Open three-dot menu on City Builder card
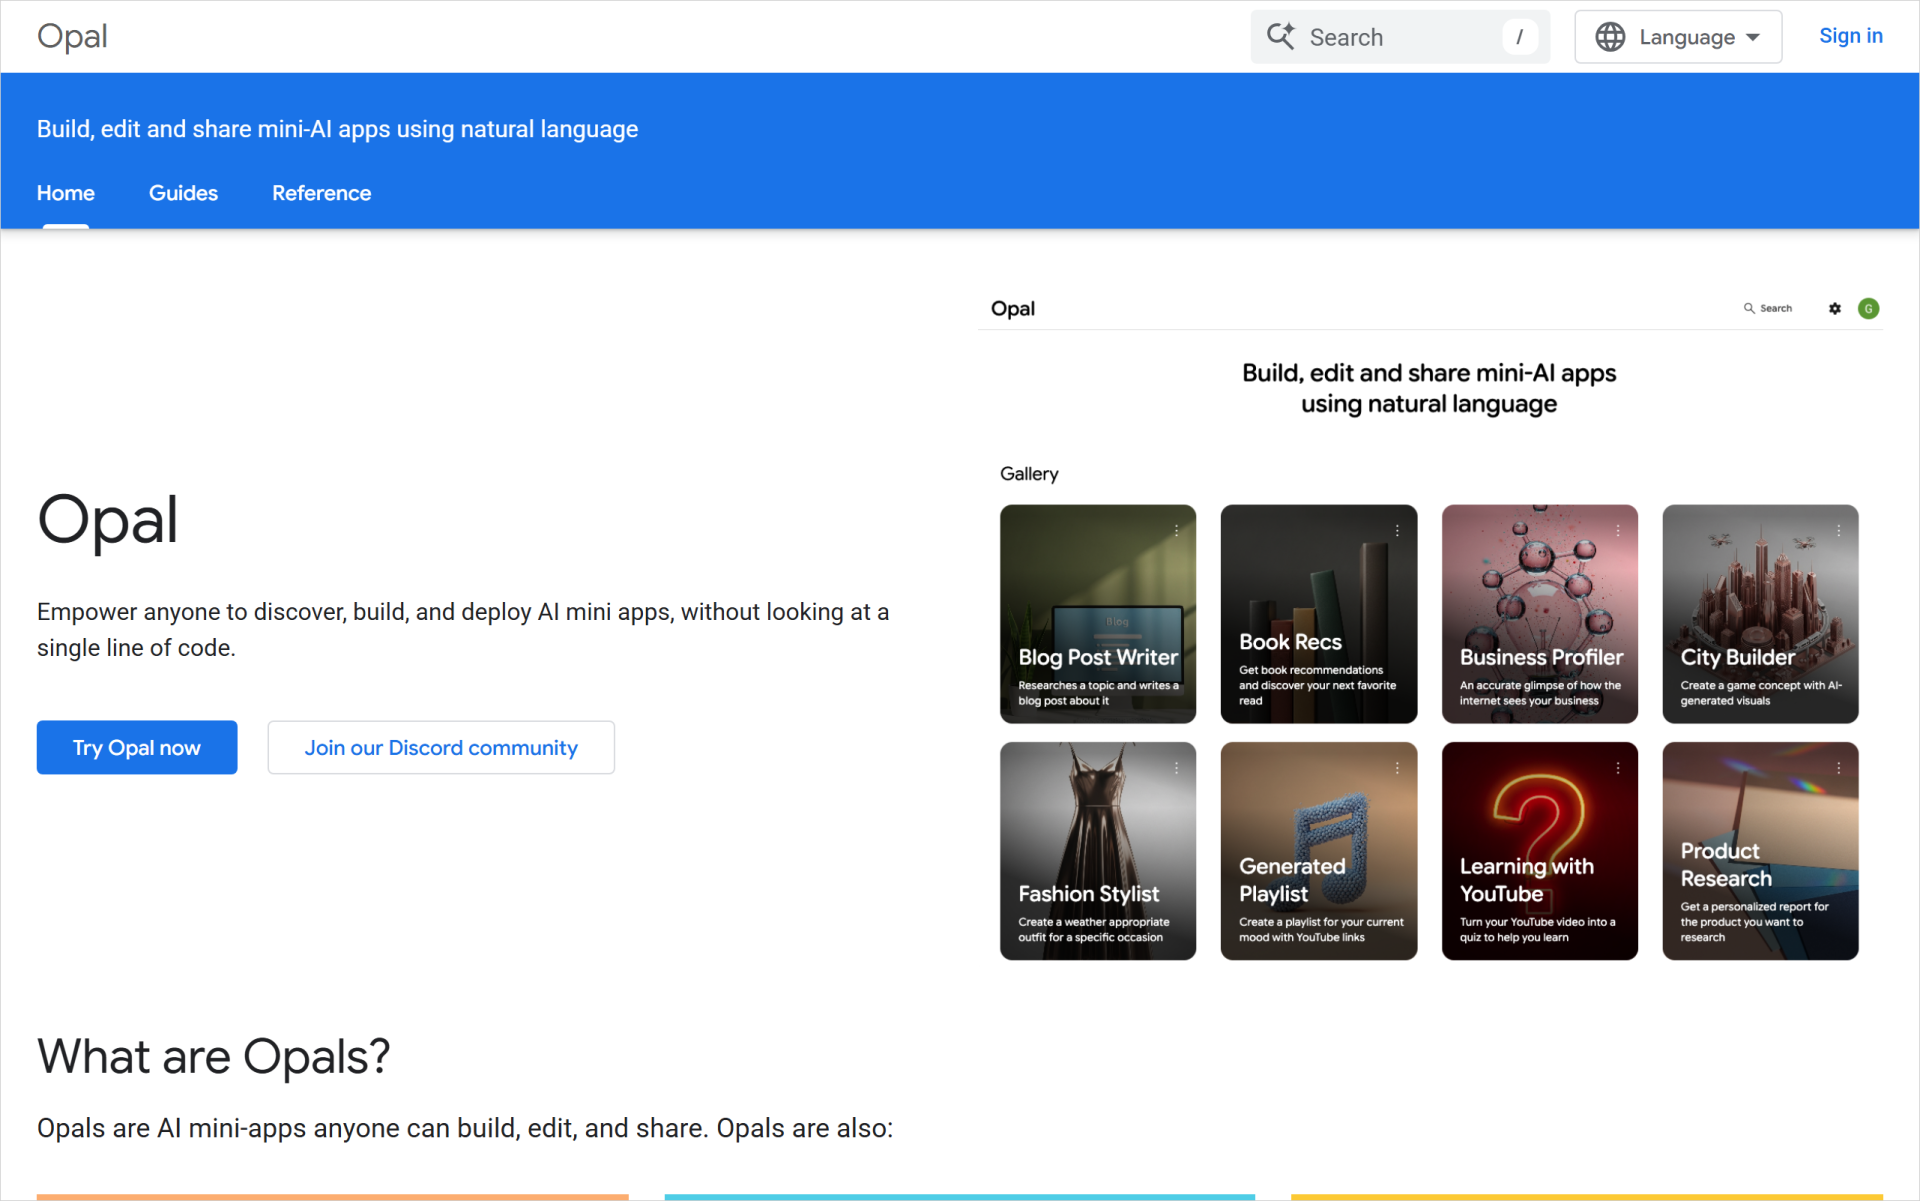The height and width of the screenshot is (1201, 1920). 1839,531
